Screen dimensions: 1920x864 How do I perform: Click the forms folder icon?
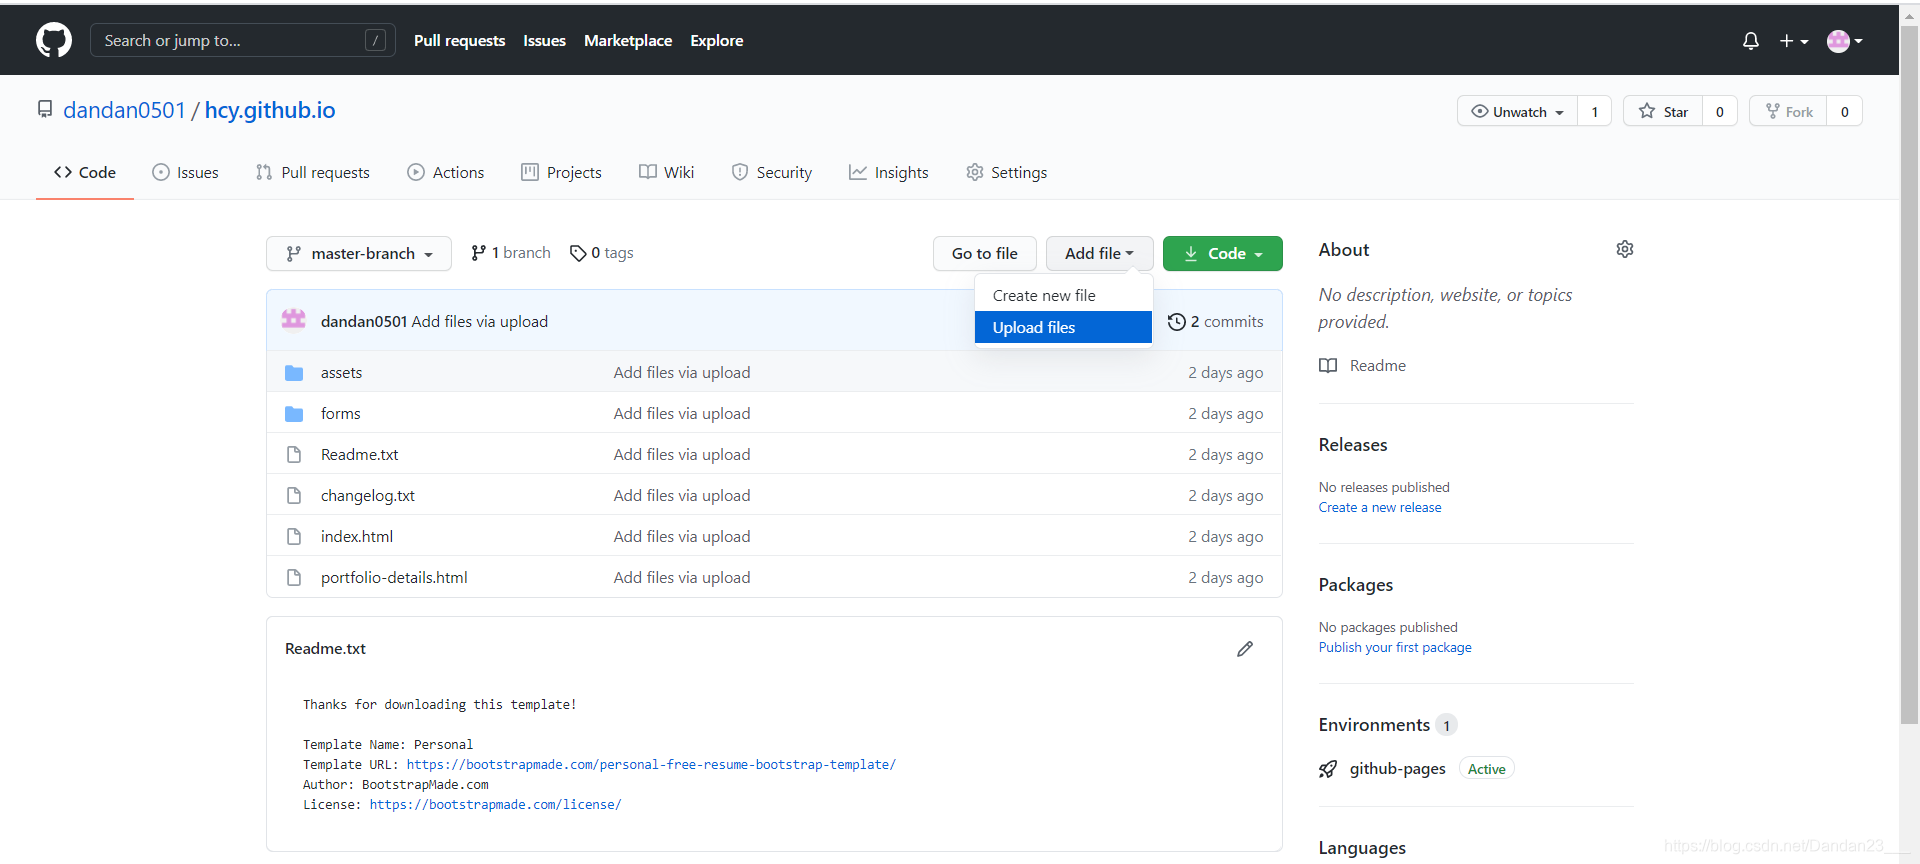[x=294, y=414]
